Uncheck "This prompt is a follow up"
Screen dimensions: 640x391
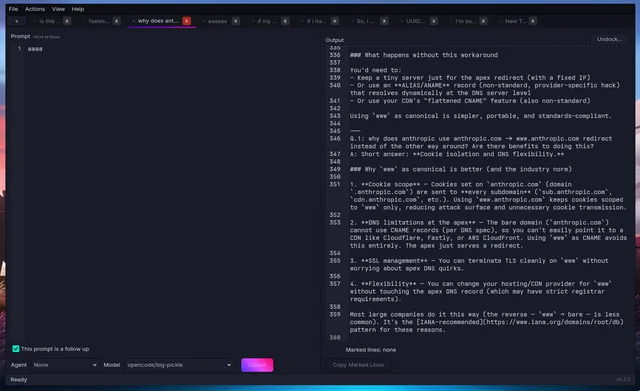tap(16, 349)
